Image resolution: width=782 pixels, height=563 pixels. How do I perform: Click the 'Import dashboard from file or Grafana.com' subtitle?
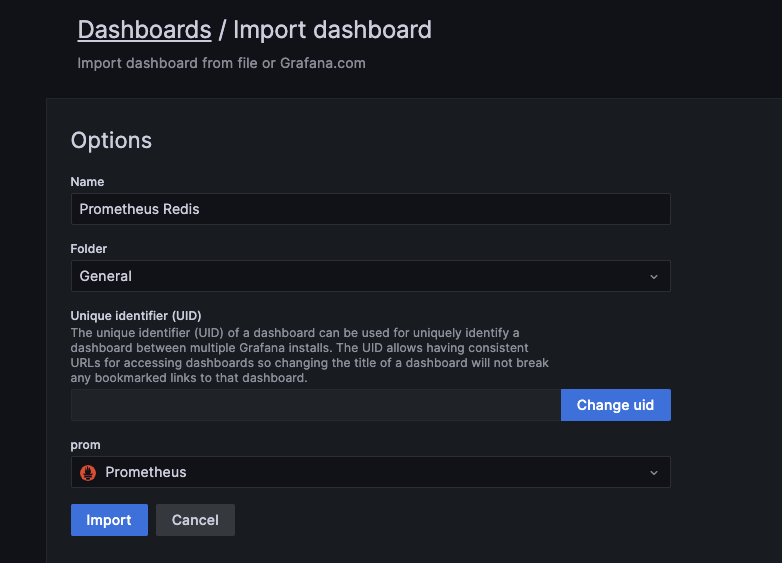click(x=221, y=63)
